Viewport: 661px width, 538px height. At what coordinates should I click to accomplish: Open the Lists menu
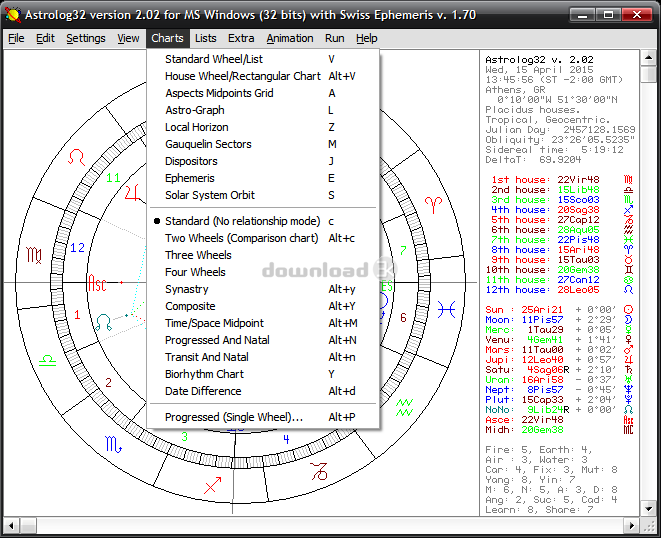205,38
